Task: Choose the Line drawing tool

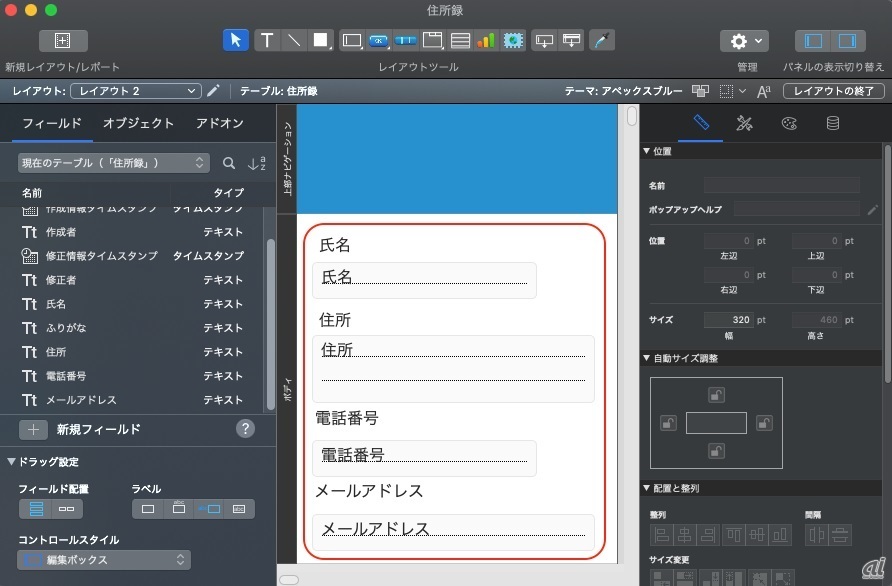Action: [x=294, y=40]
